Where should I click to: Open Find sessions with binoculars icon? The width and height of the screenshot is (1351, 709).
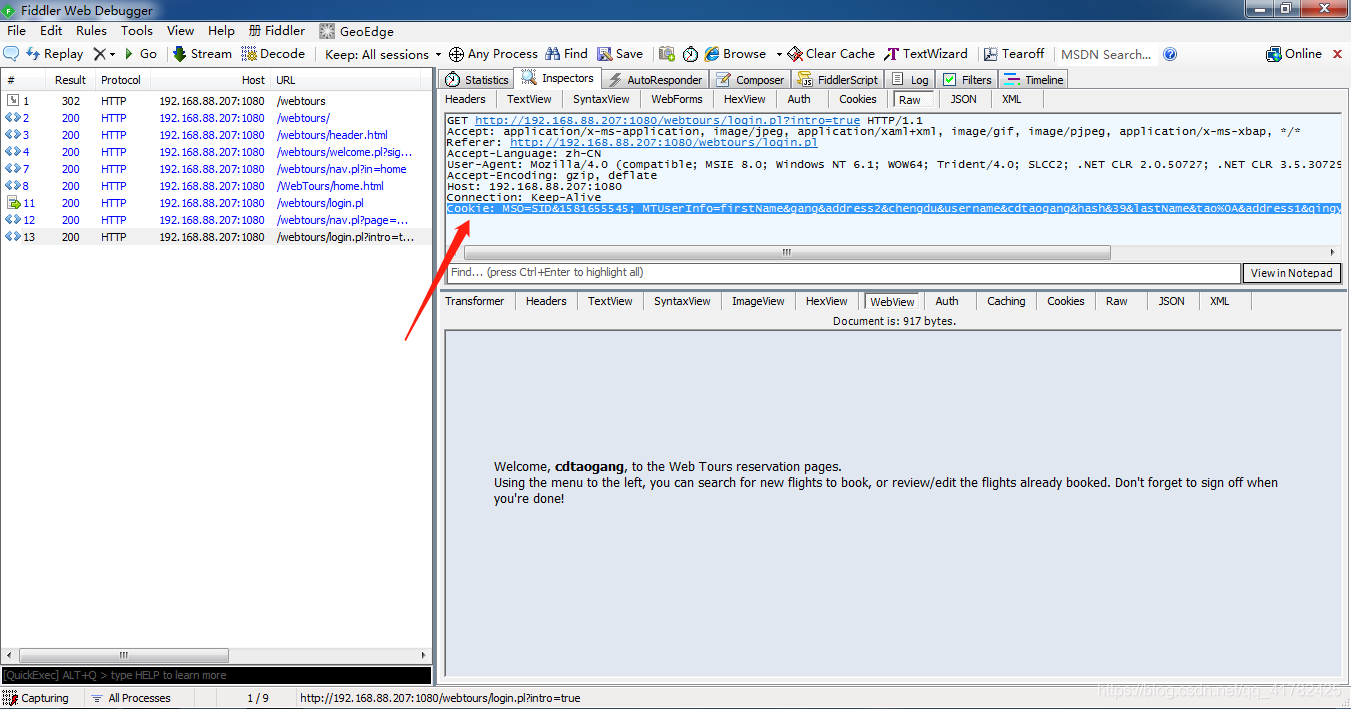click(566, 54)
